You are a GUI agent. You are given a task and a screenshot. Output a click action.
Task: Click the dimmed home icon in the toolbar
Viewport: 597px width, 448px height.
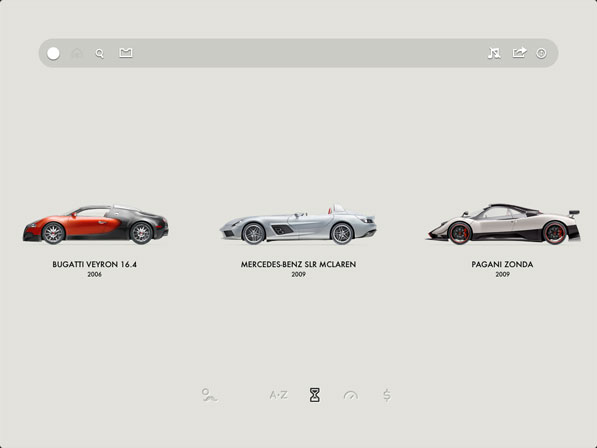point(77,53)
